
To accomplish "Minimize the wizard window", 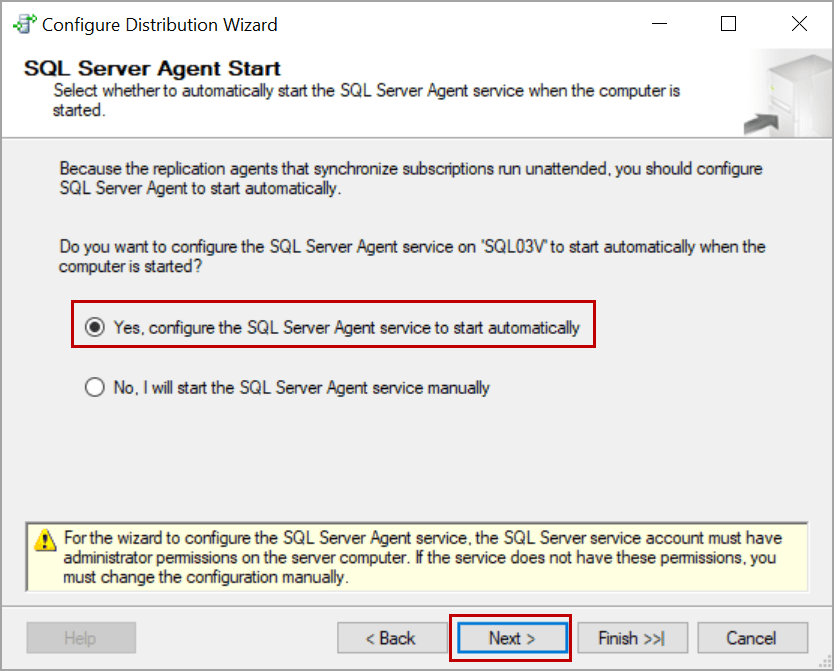I will 659,23.
